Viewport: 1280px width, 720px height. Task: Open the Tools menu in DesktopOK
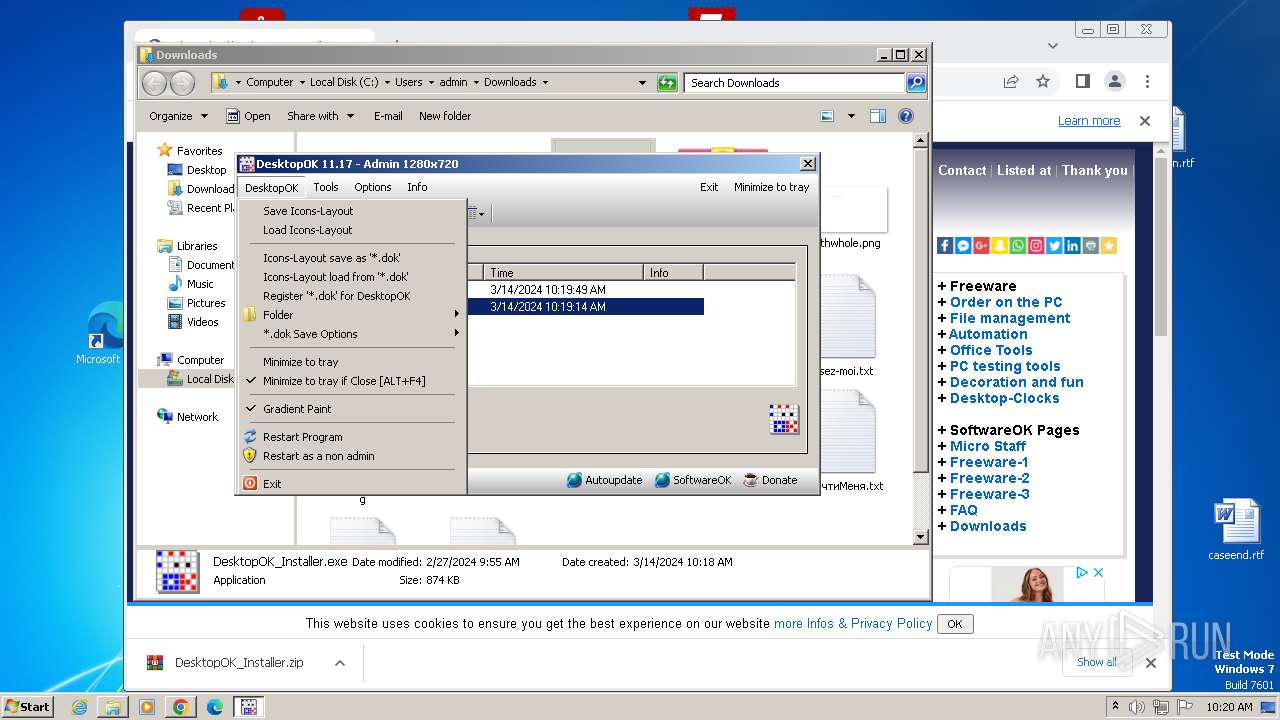[x=326, y=187]
